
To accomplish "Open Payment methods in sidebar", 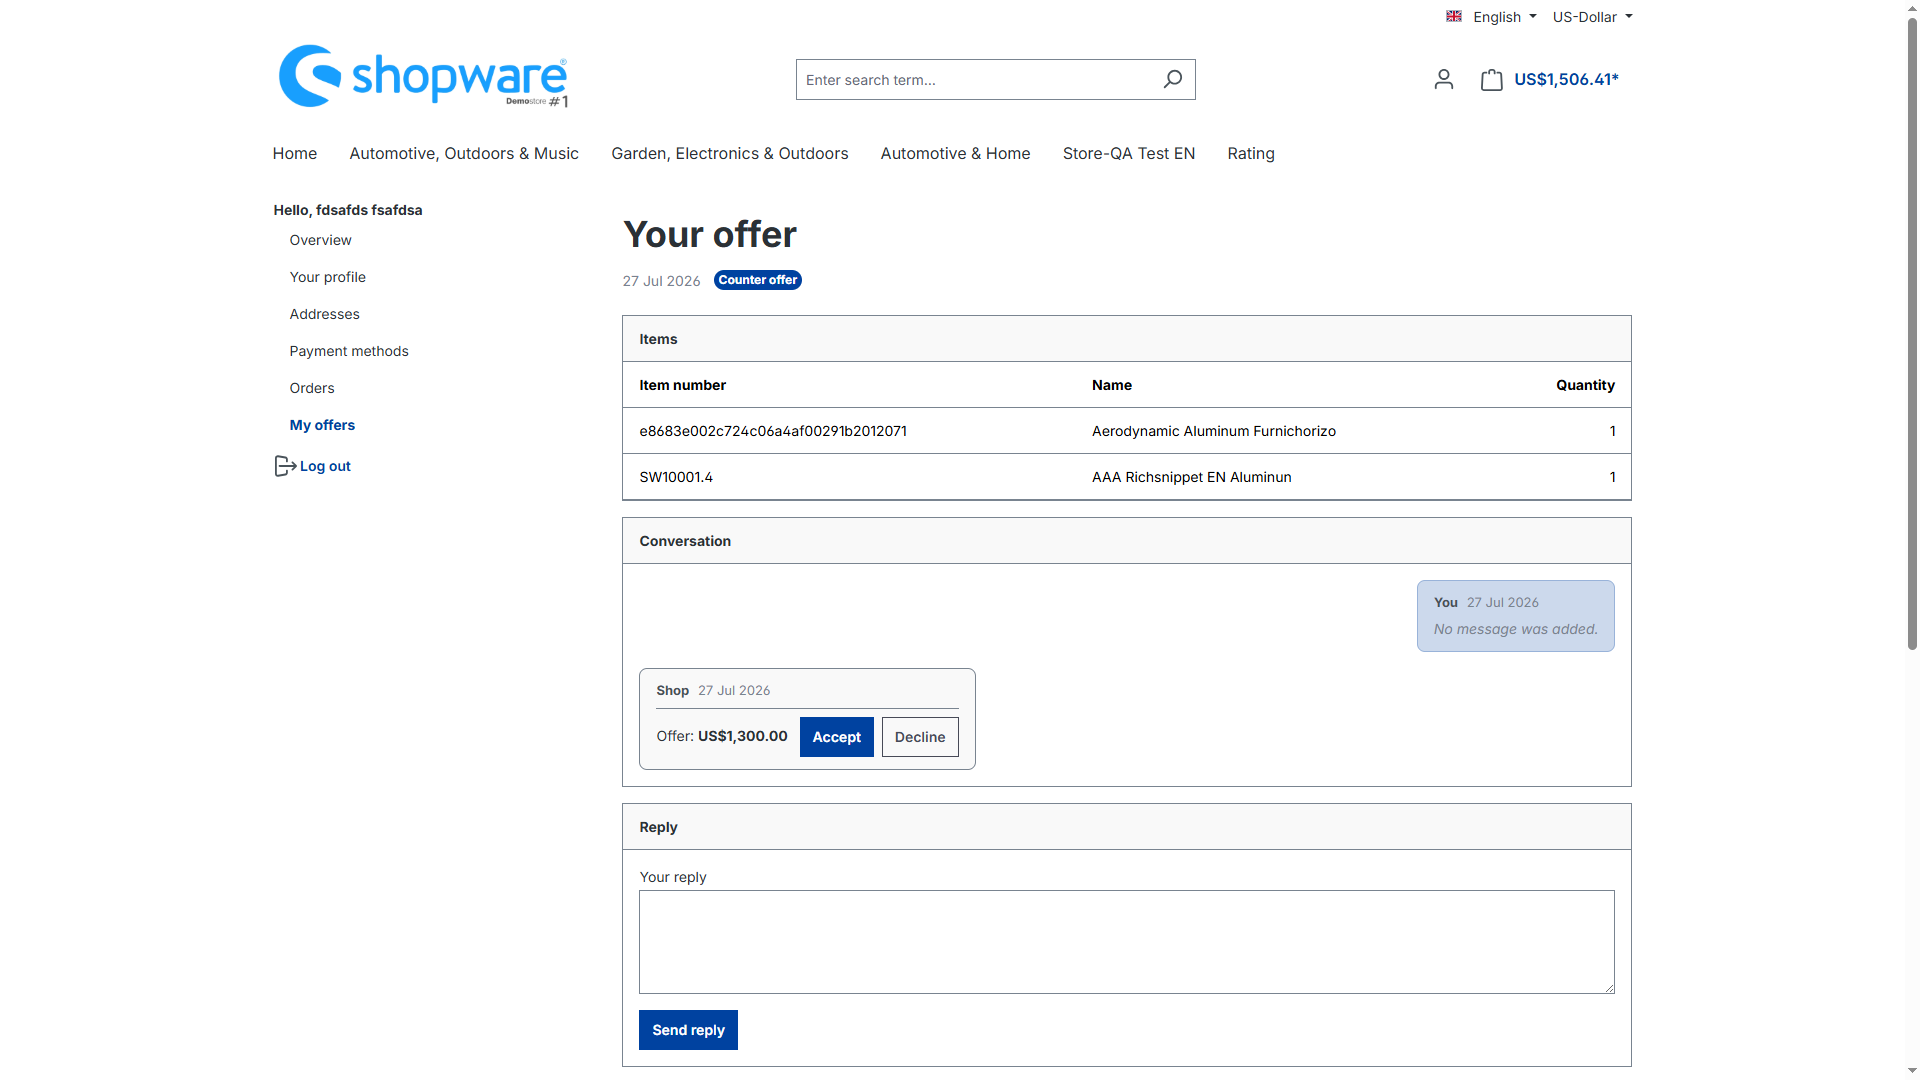I will pyautogui.click(x=348, y=351).
